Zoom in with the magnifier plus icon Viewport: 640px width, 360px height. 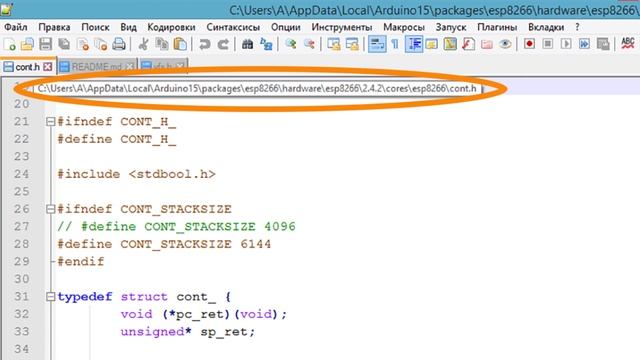pyautogui.click(x=291, y=44)
